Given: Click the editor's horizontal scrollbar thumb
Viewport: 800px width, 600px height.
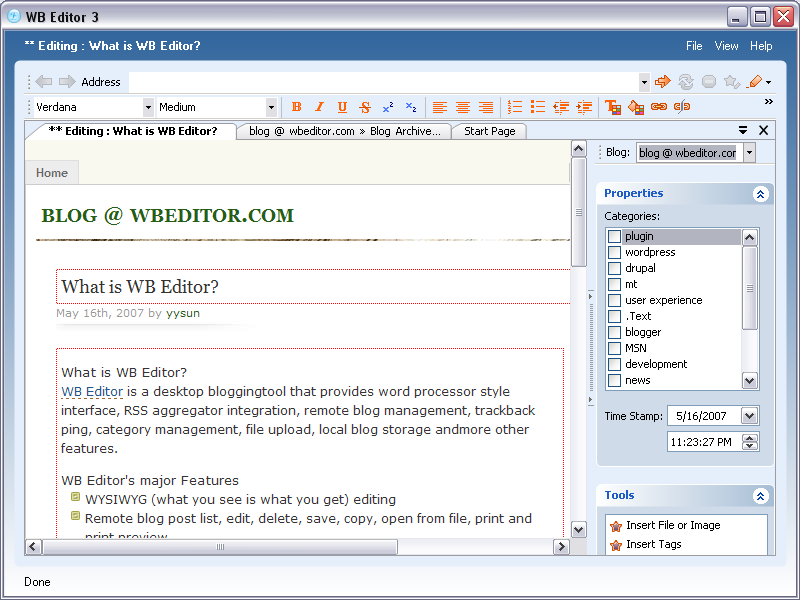Looking at the screenshot, I should click(x=220, y=547).
